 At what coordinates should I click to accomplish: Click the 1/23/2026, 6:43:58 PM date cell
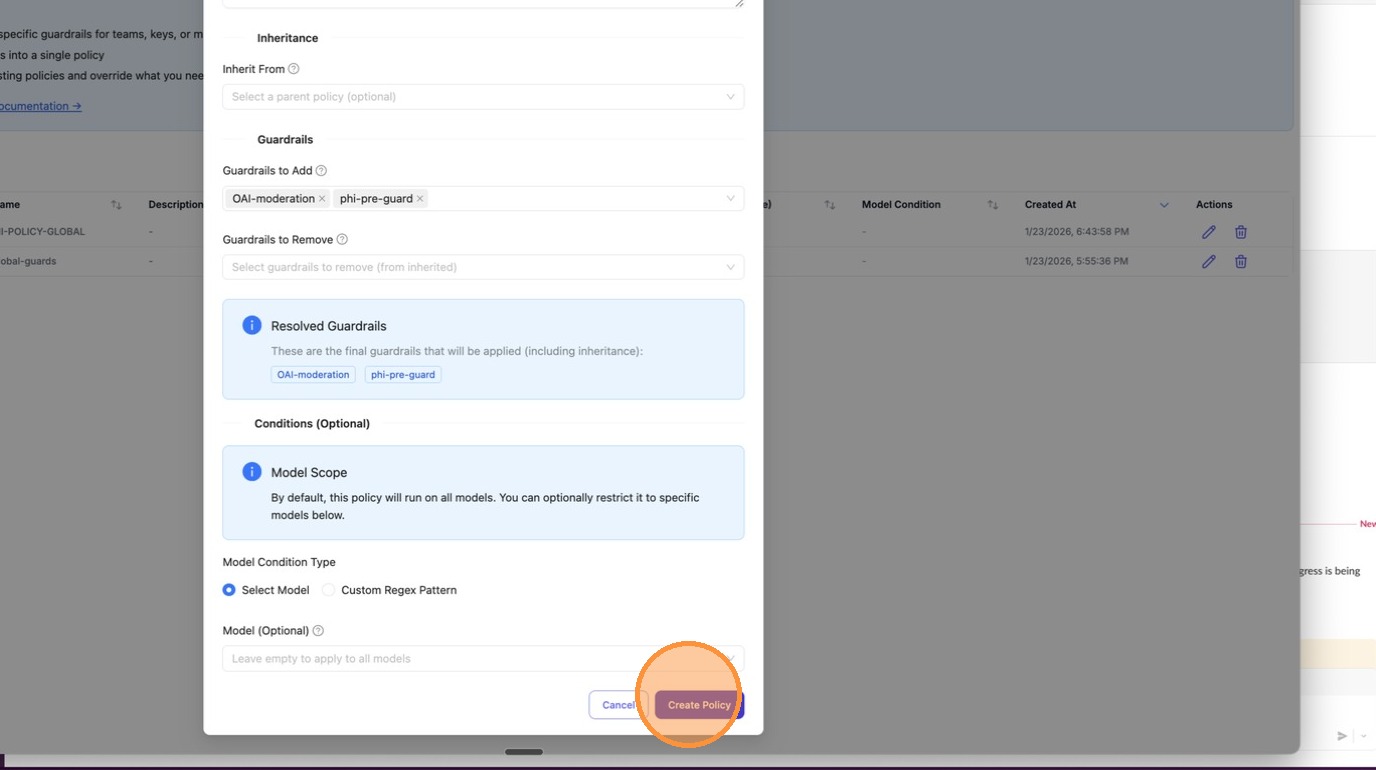coord(1077,232)
